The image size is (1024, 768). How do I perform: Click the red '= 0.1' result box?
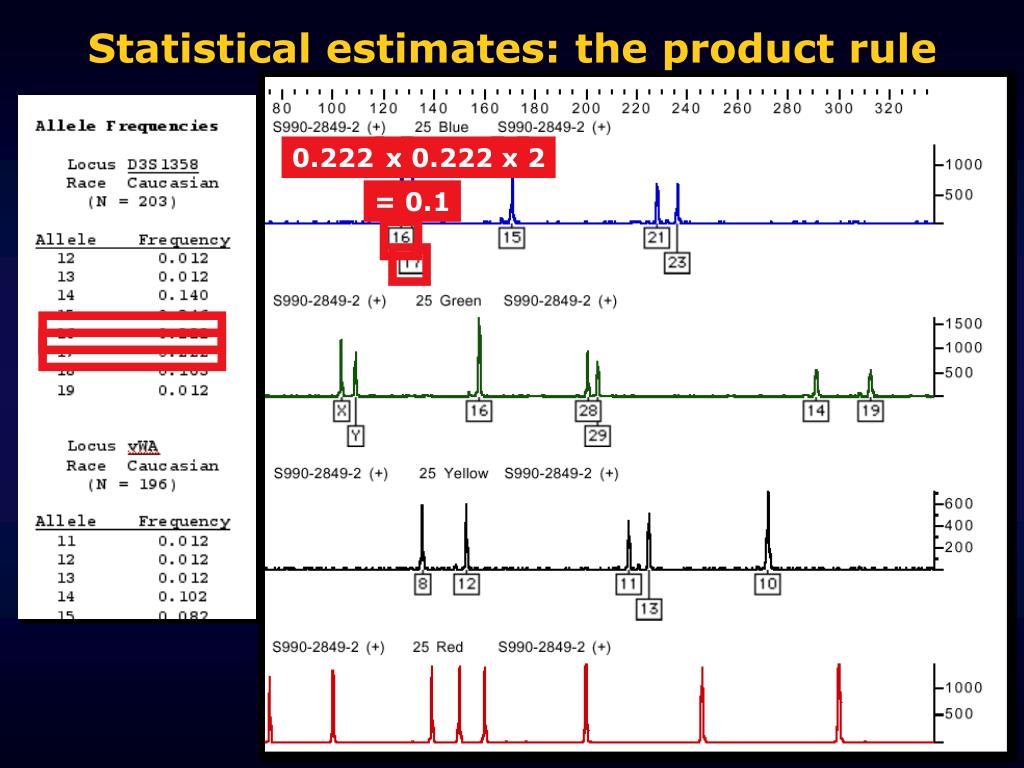412,201
